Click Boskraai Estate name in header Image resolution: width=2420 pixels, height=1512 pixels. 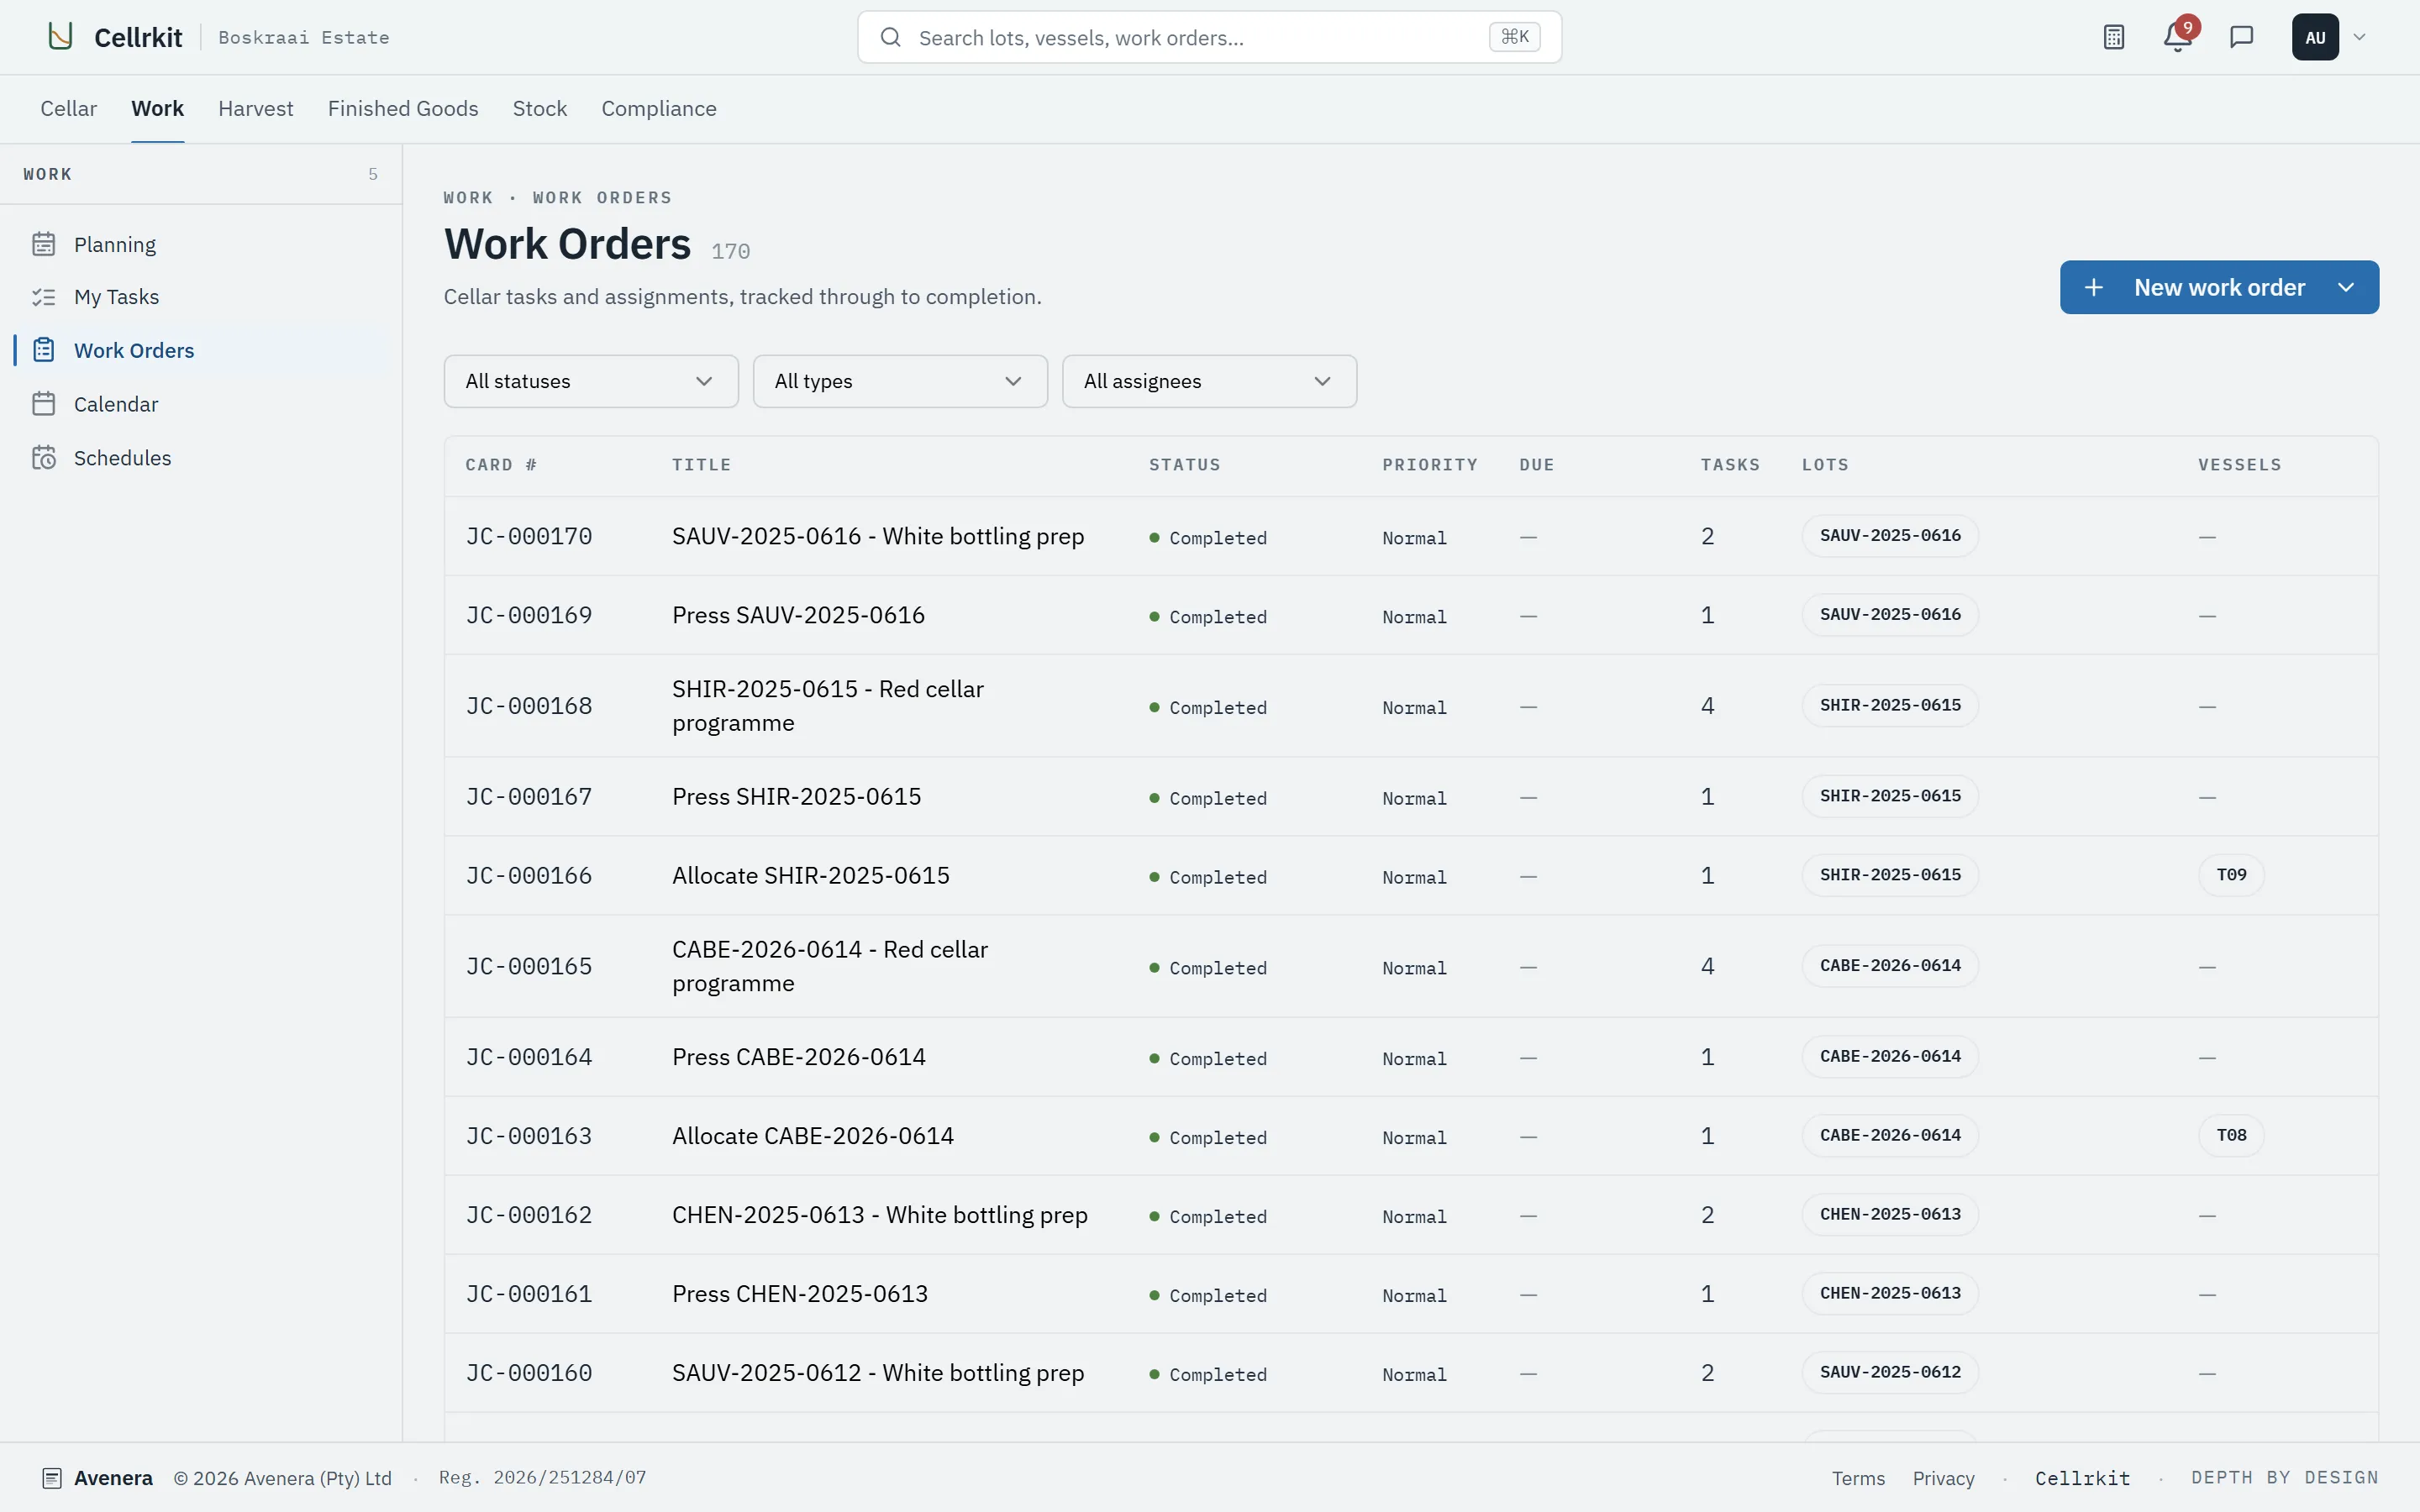click(x=304, y=37)
